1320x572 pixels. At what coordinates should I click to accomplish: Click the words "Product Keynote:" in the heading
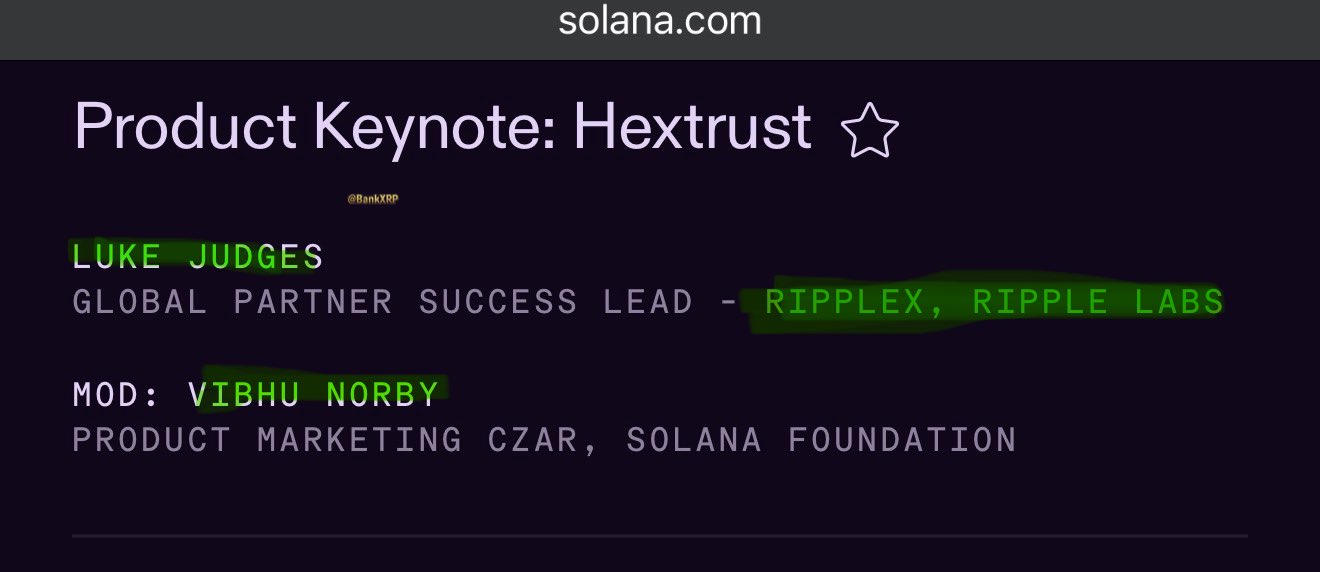pos(314,127)
